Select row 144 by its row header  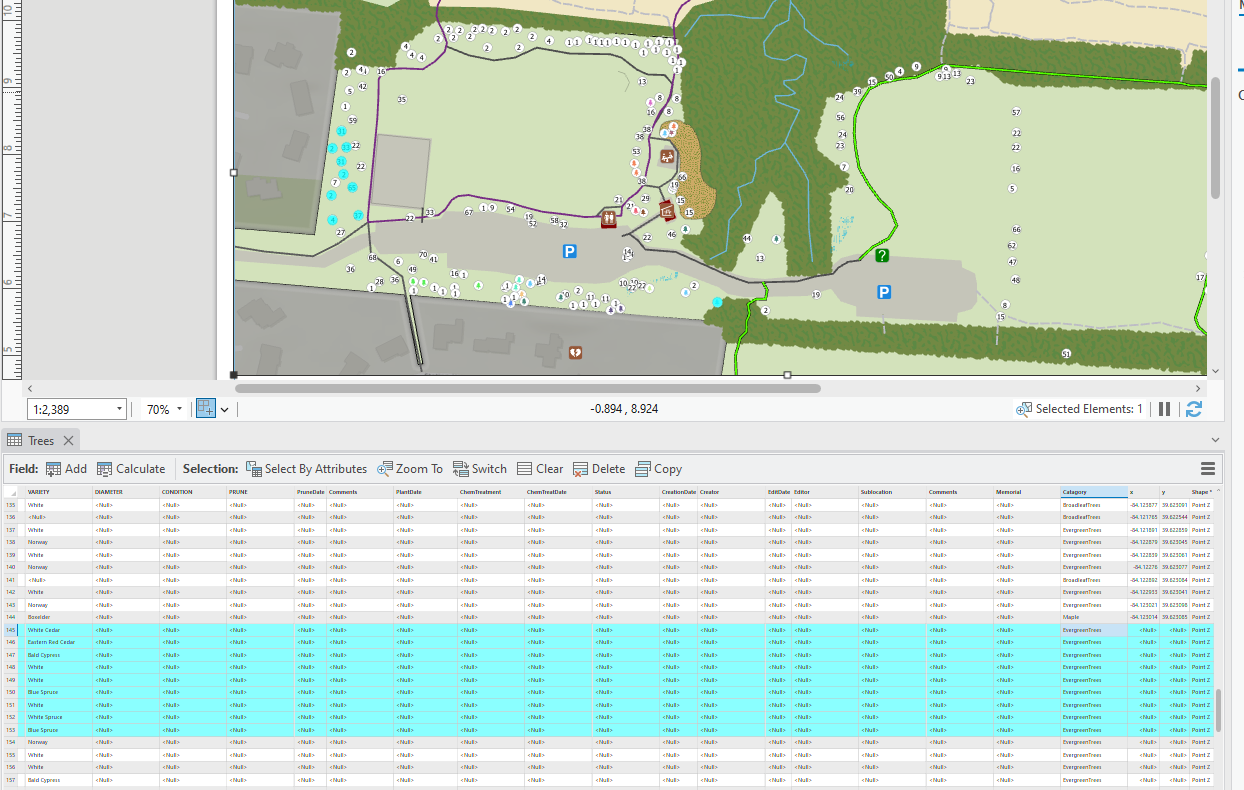point(11,617)
